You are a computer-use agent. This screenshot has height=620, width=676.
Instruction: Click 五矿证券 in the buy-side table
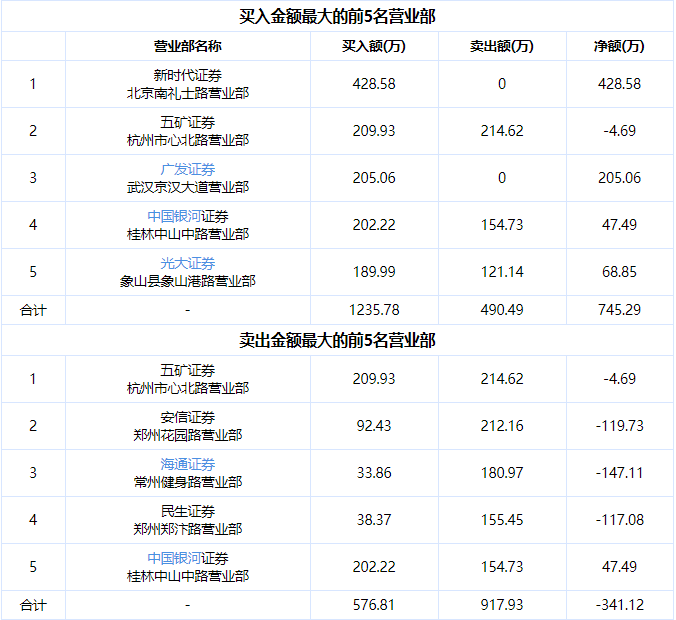click(188, 122)
